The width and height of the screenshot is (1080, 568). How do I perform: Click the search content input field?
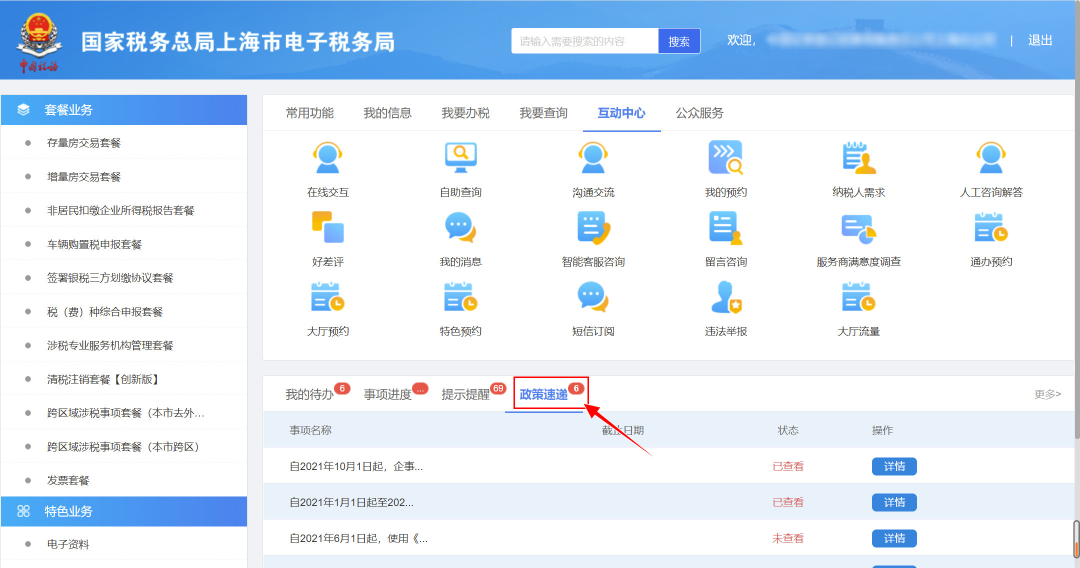click(x=585, y=41)
